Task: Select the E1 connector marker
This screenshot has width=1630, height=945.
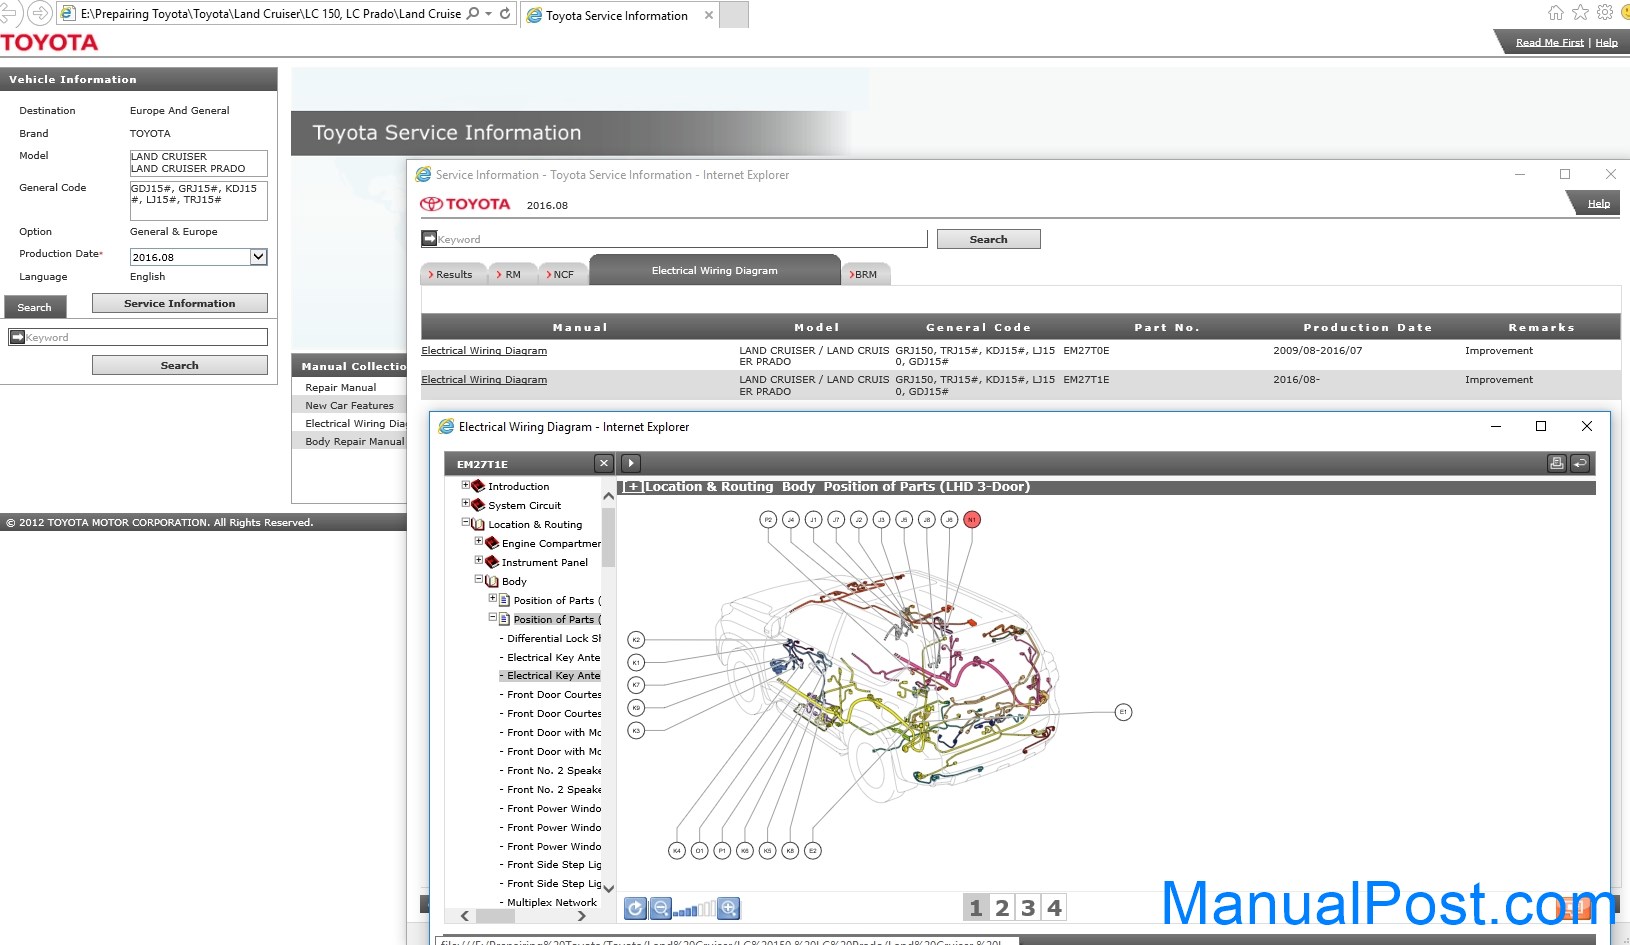Action: click(1123, 712)
